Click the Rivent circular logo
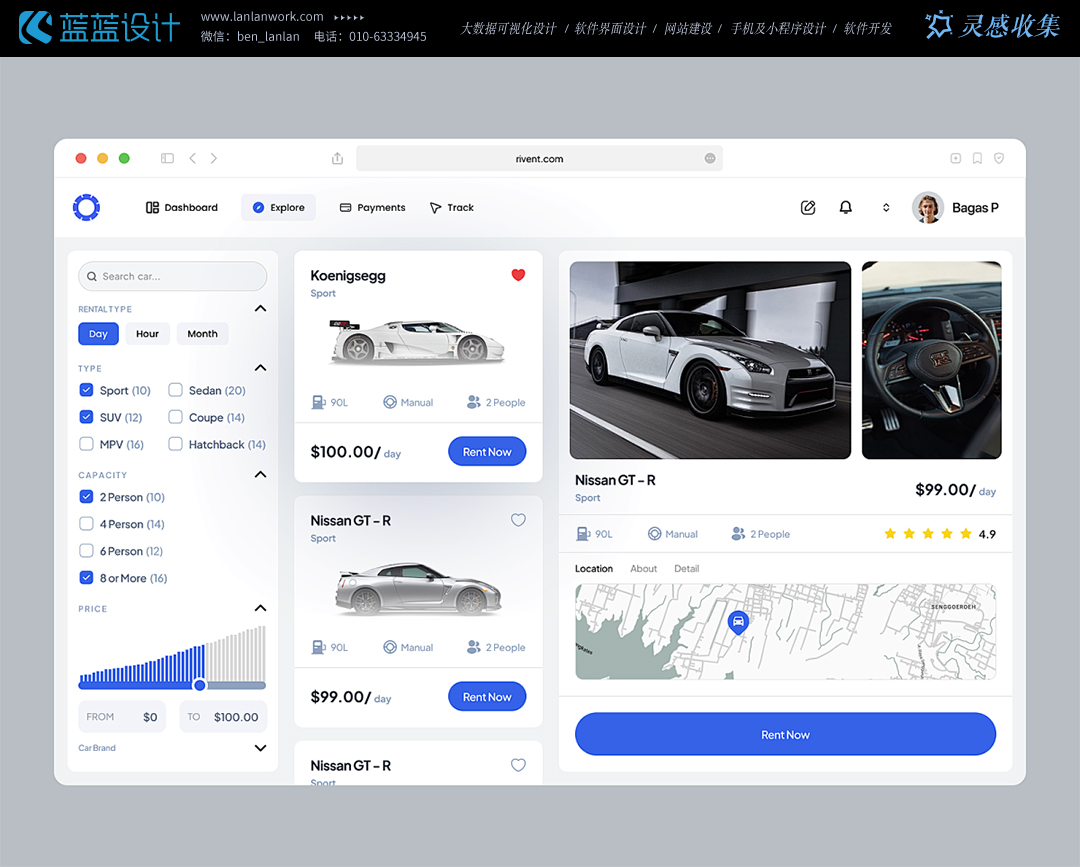The width and height of the screenshot is (1080, 867). tap(87, 207)
